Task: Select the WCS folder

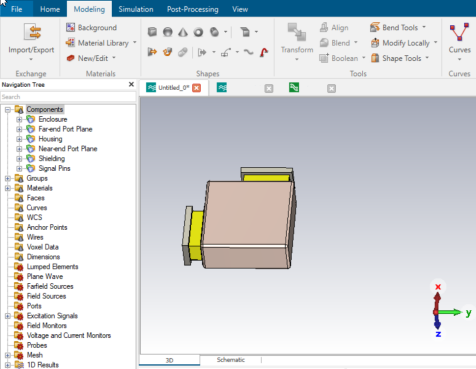Action: (x=34, y=217)
